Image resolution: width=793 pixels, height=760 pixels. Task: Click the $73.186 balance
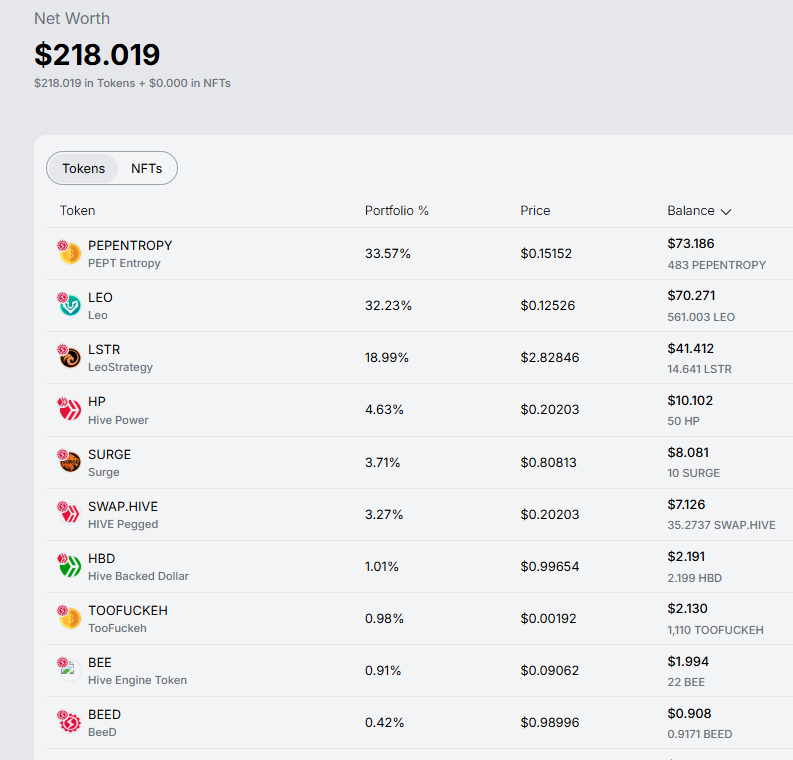(x=690, y=244)
